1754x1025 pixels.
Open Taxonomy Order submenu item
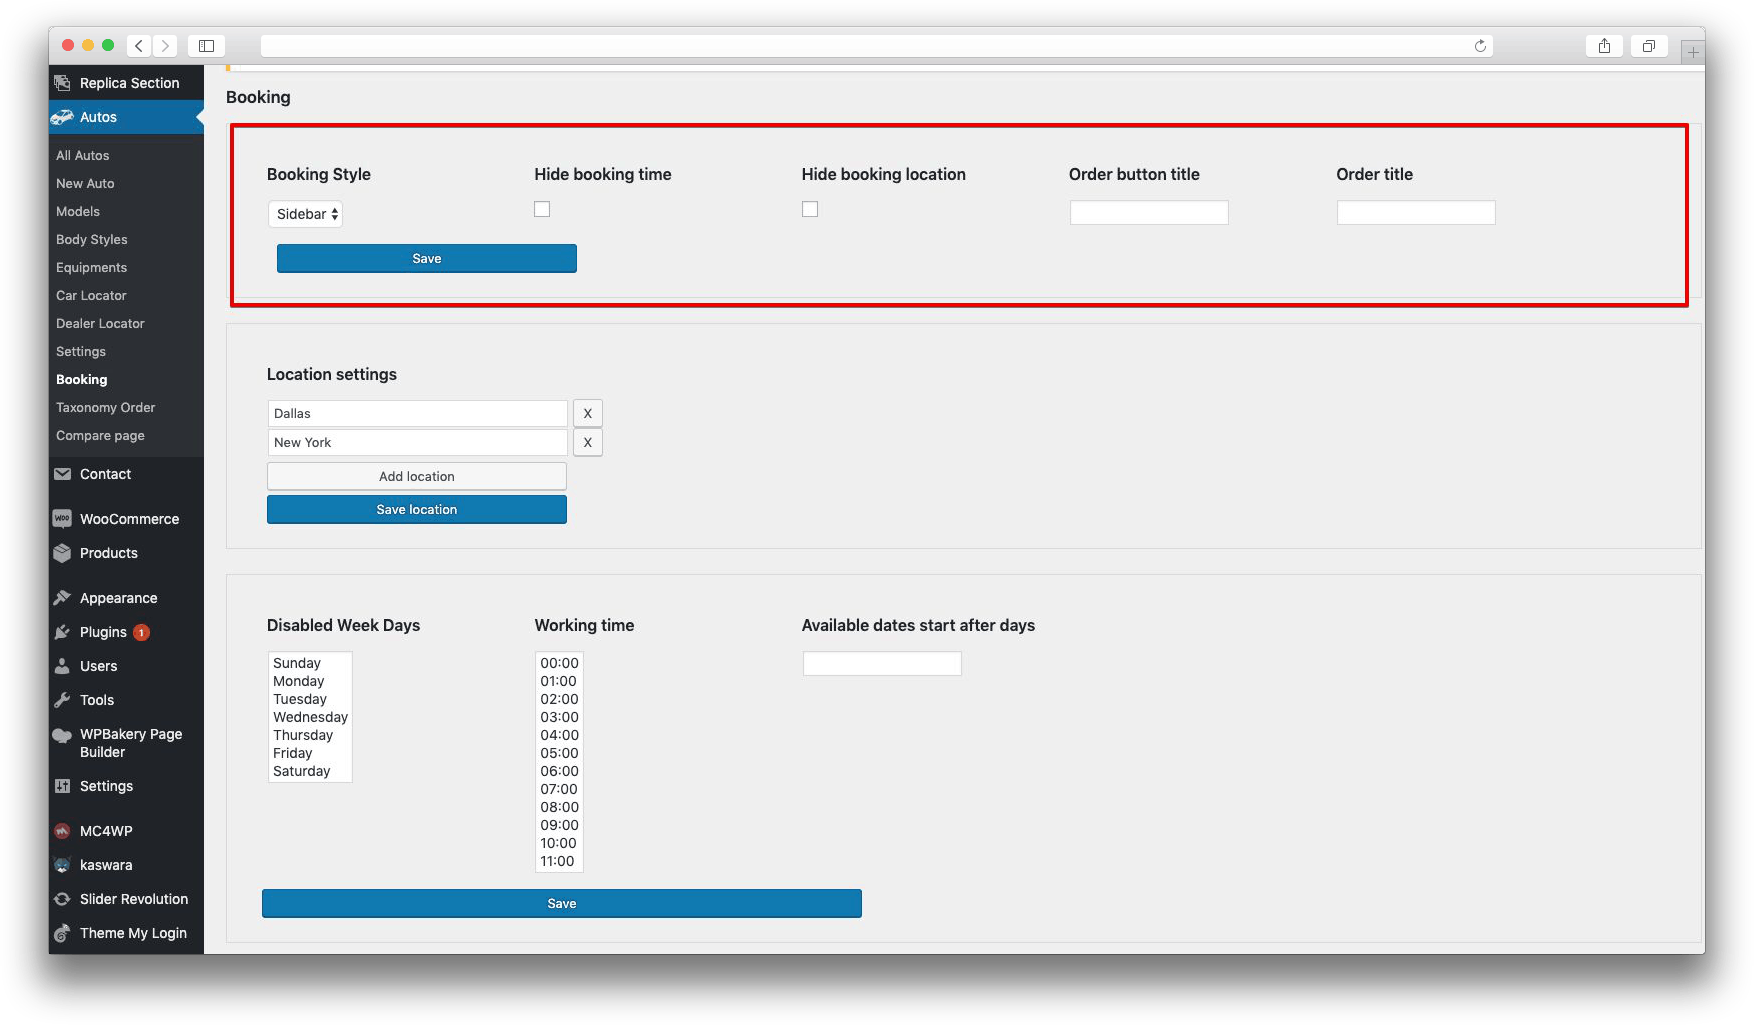point(106,407)
